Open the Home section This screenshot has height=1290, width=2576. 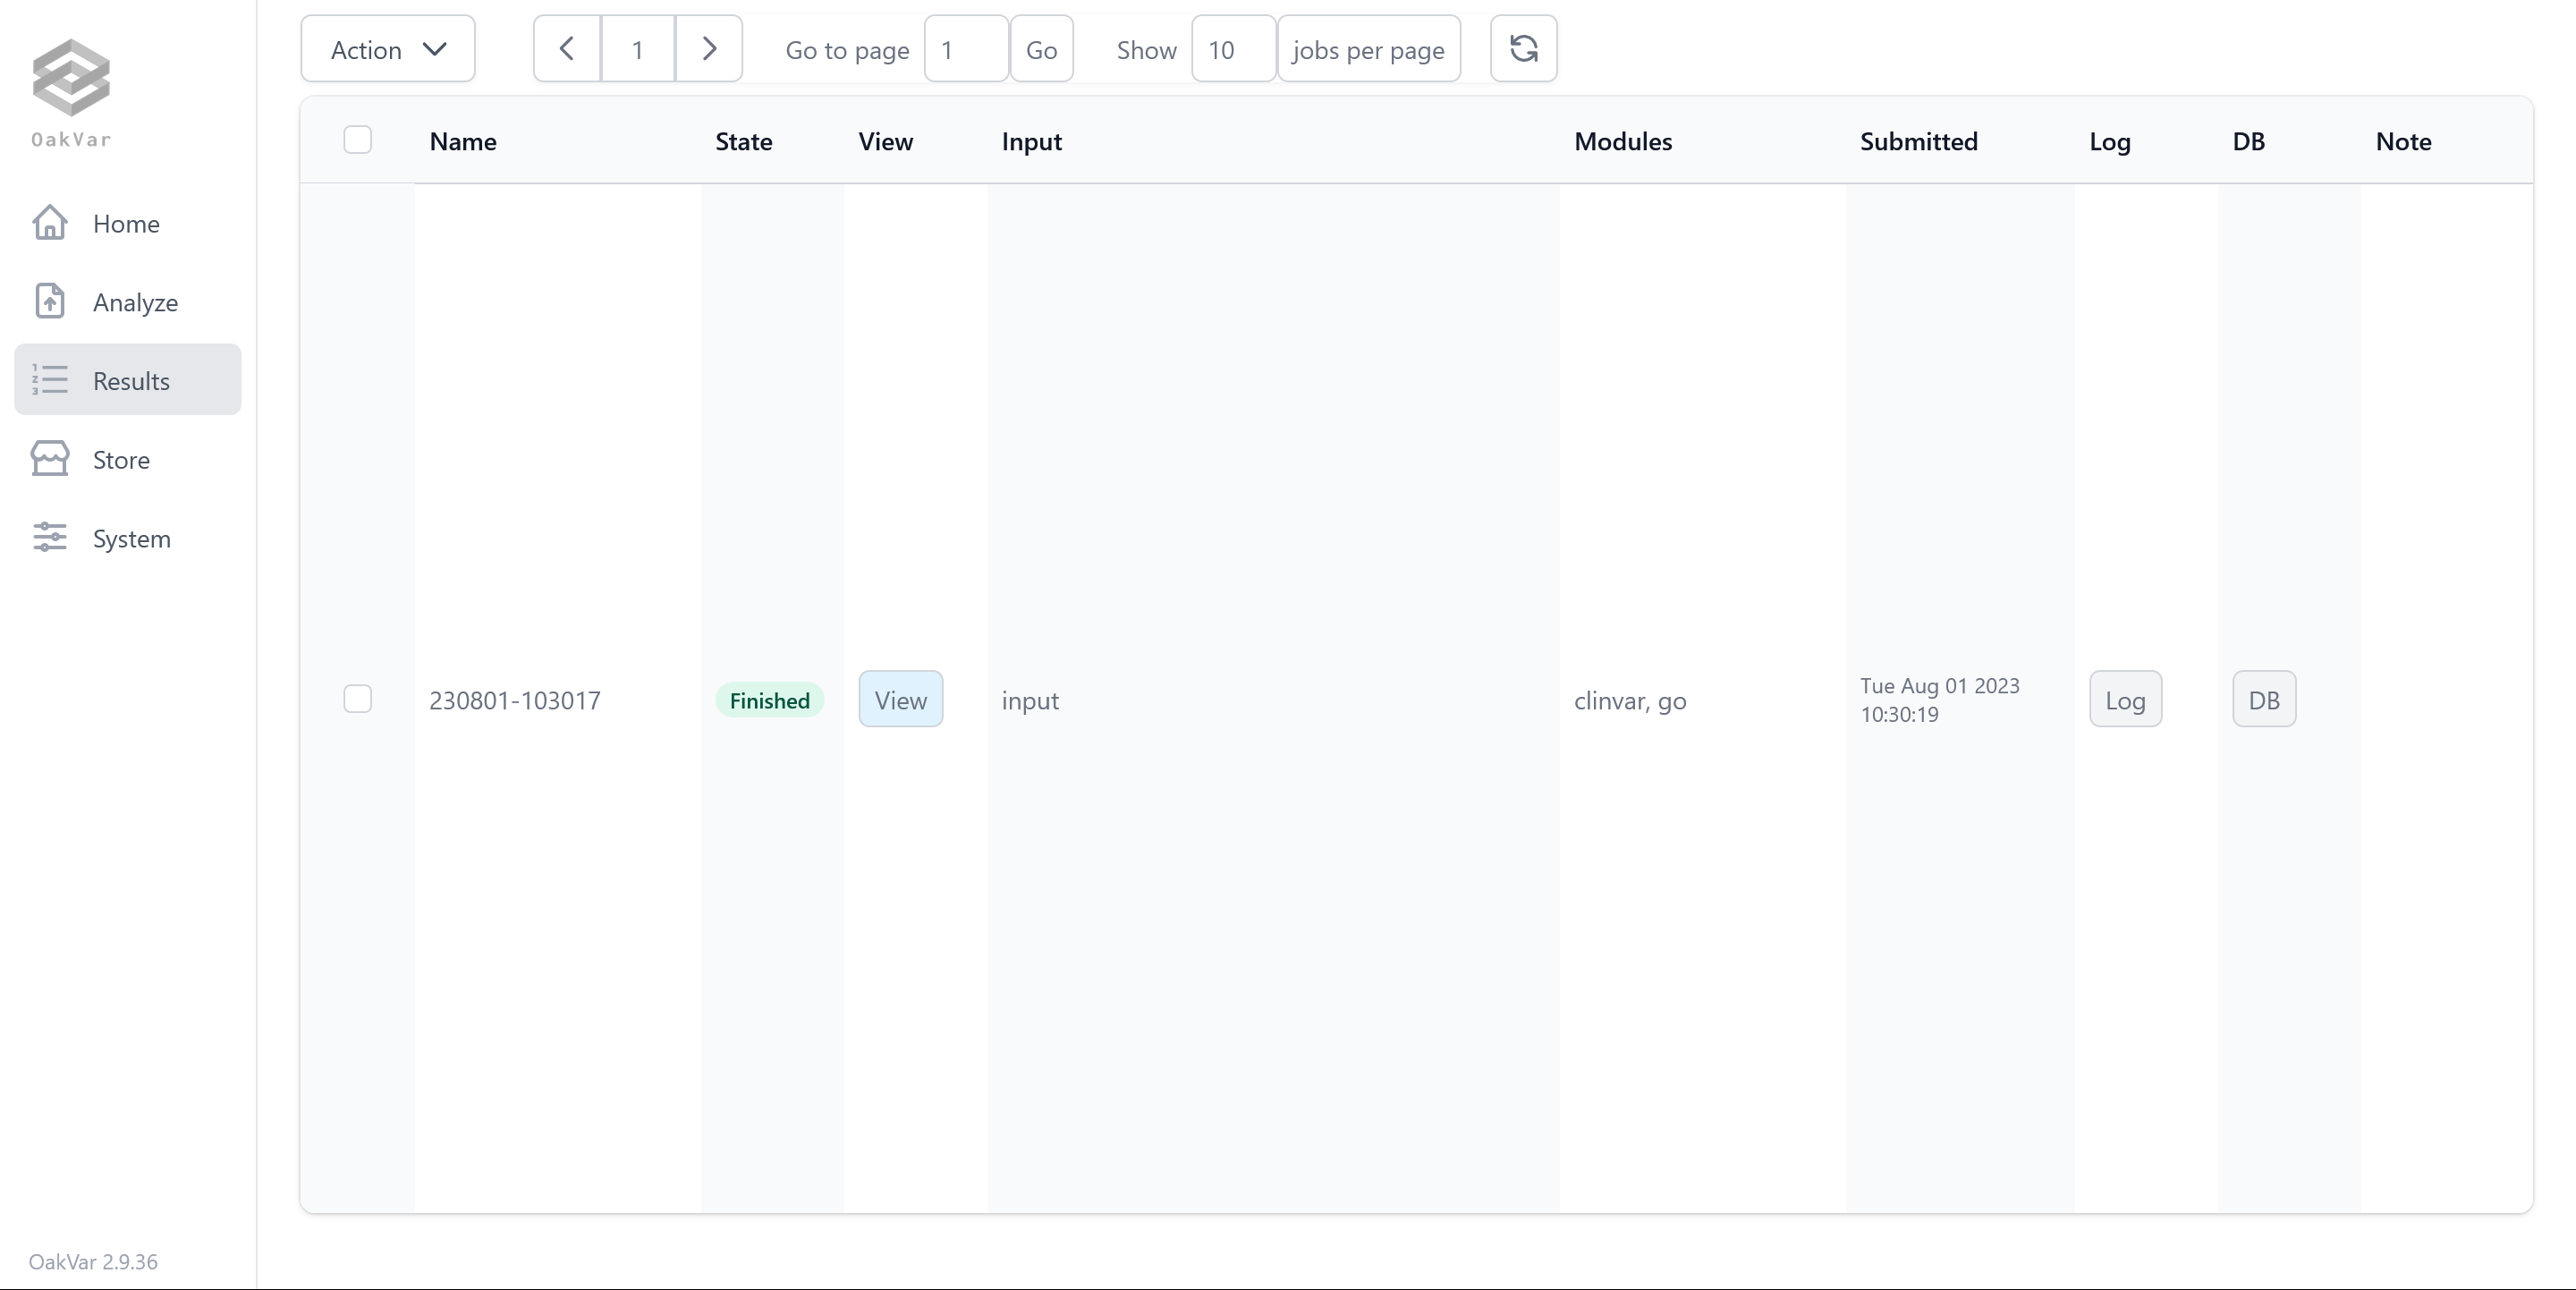[127, 222]
